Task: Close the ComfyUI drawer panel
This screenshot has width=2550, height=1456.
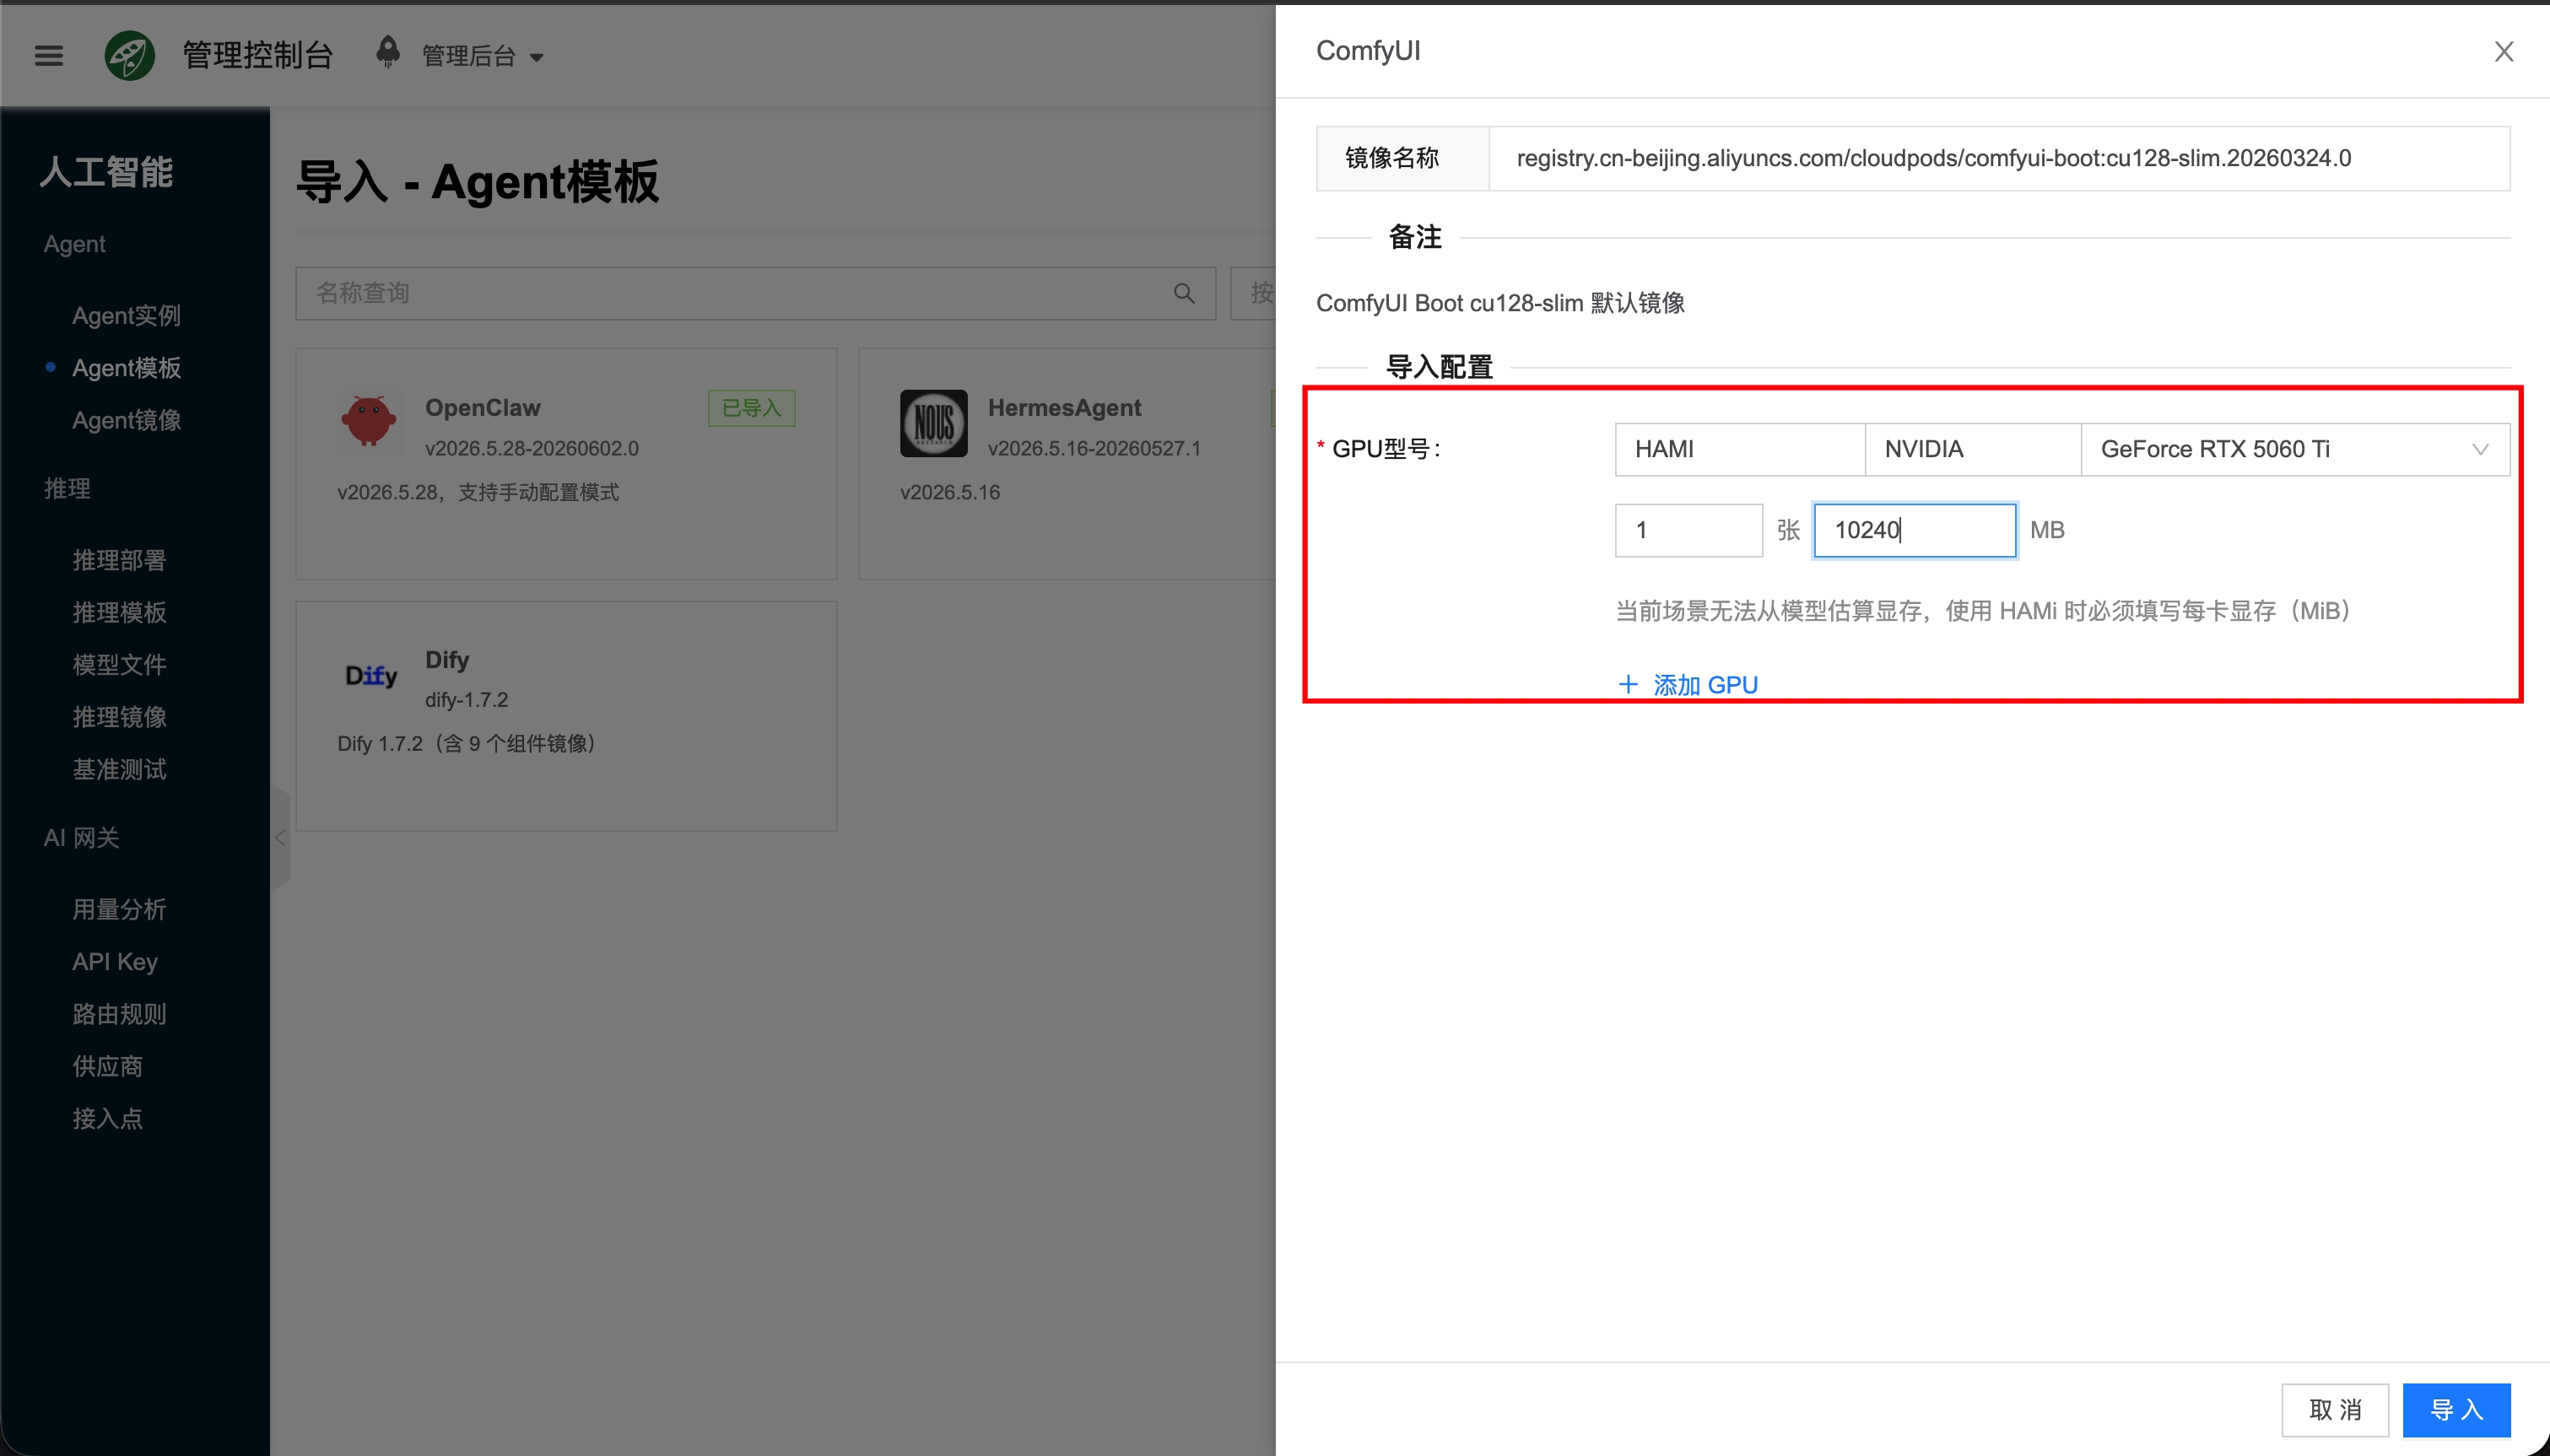Action: 2503,52
